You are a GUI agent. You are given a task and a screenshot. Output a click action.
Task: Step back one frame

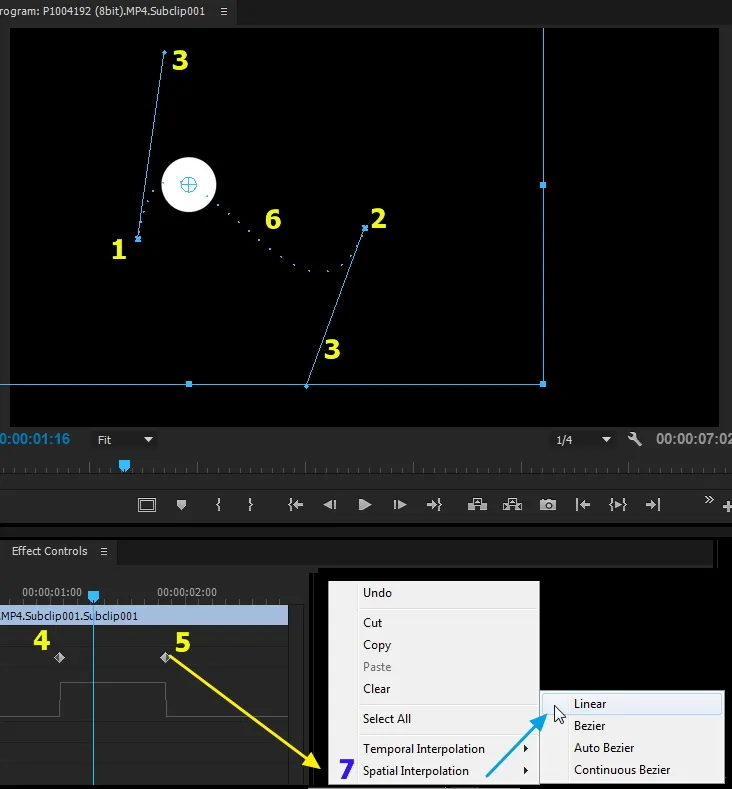(x=330, y=505)
